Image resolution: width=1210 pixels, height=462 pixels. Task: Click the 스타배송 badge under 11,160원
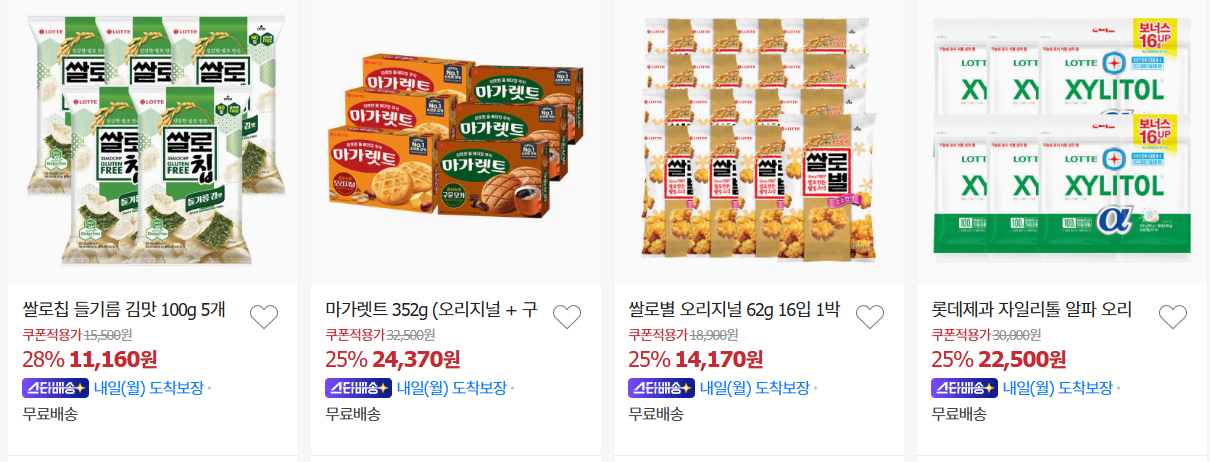pyautogui.click(x=55, y=388)
